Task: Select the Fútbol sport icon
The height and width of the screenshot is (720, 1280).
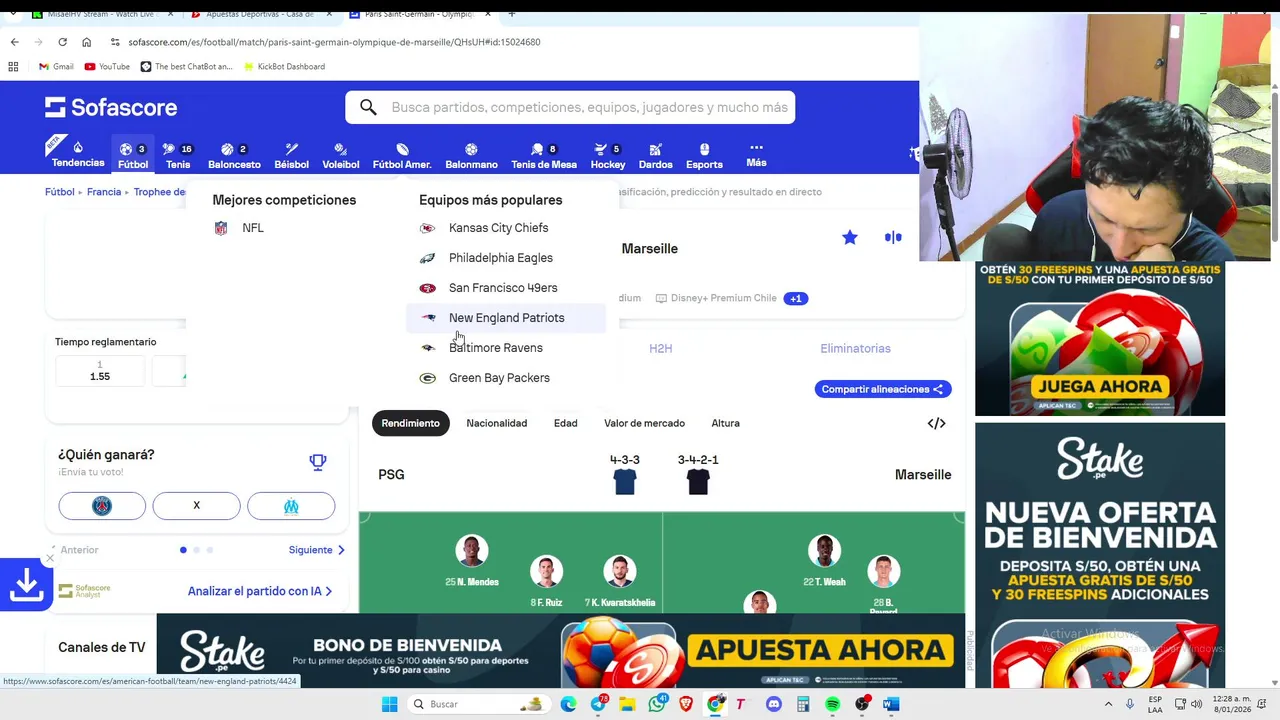Action: (133, 155)
